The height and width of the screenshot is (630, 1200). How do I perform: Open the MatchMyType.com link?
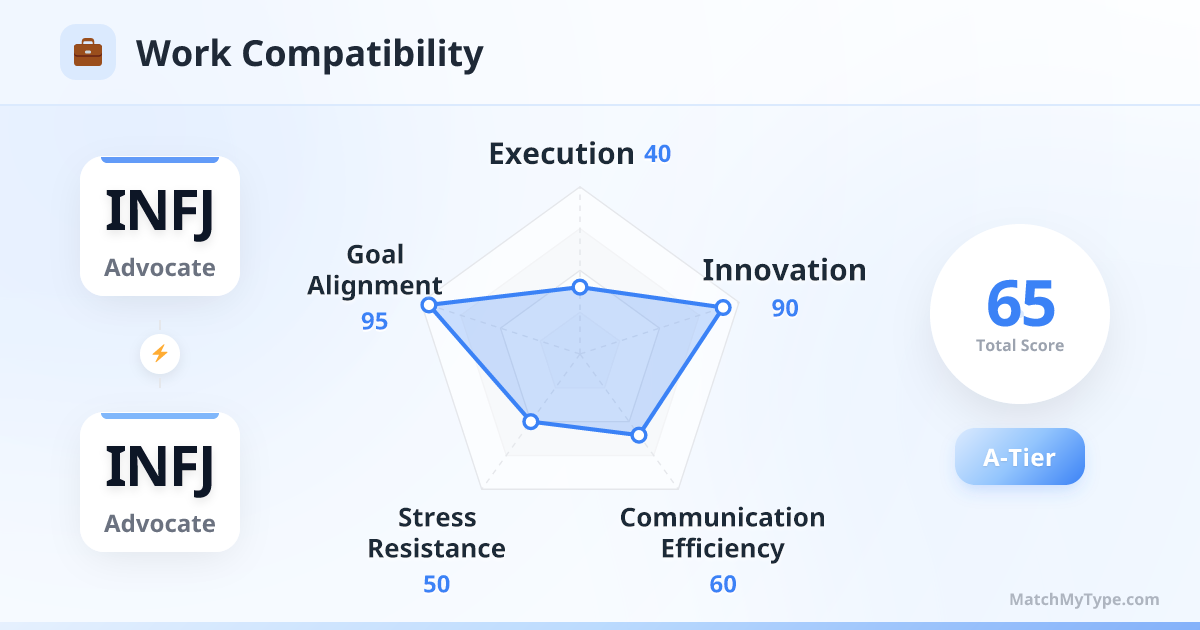[x=1084, y=600]
